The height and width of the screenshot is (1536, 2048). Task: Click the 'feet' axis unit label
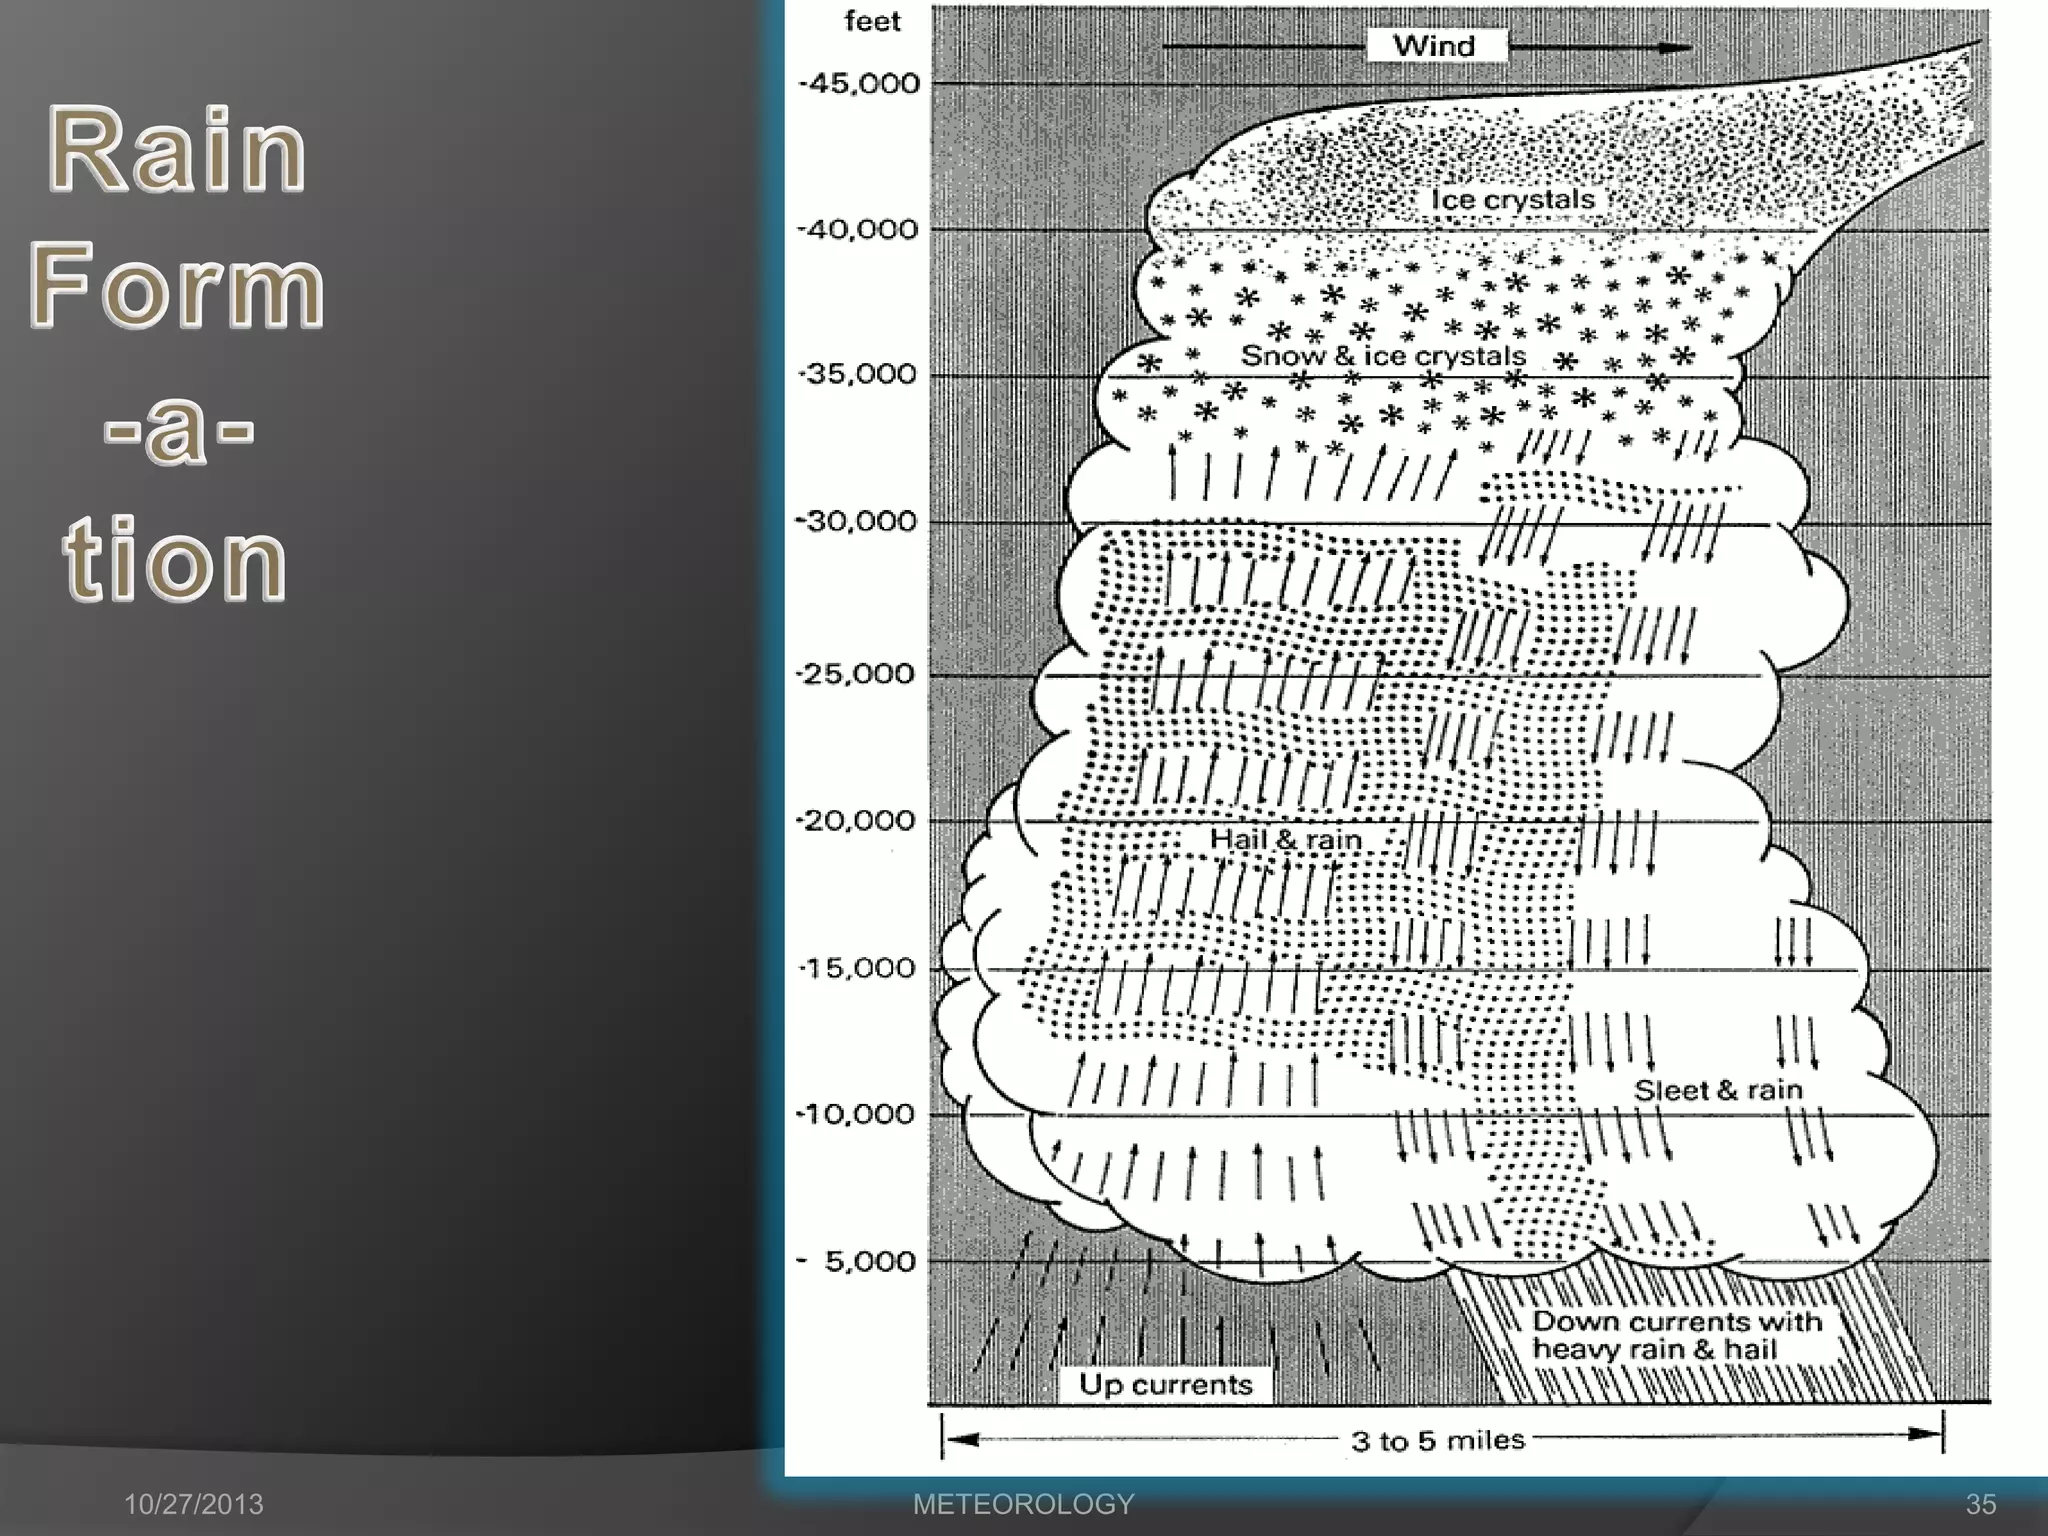tap(872, 21)
